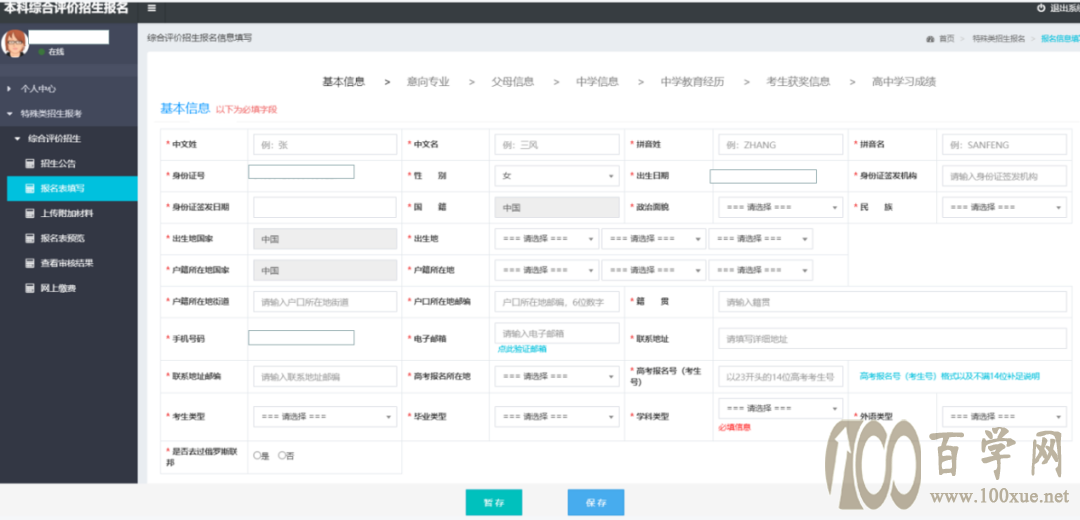
Task: Click icon beside 查看审核结果
Action: click(30, 263)
